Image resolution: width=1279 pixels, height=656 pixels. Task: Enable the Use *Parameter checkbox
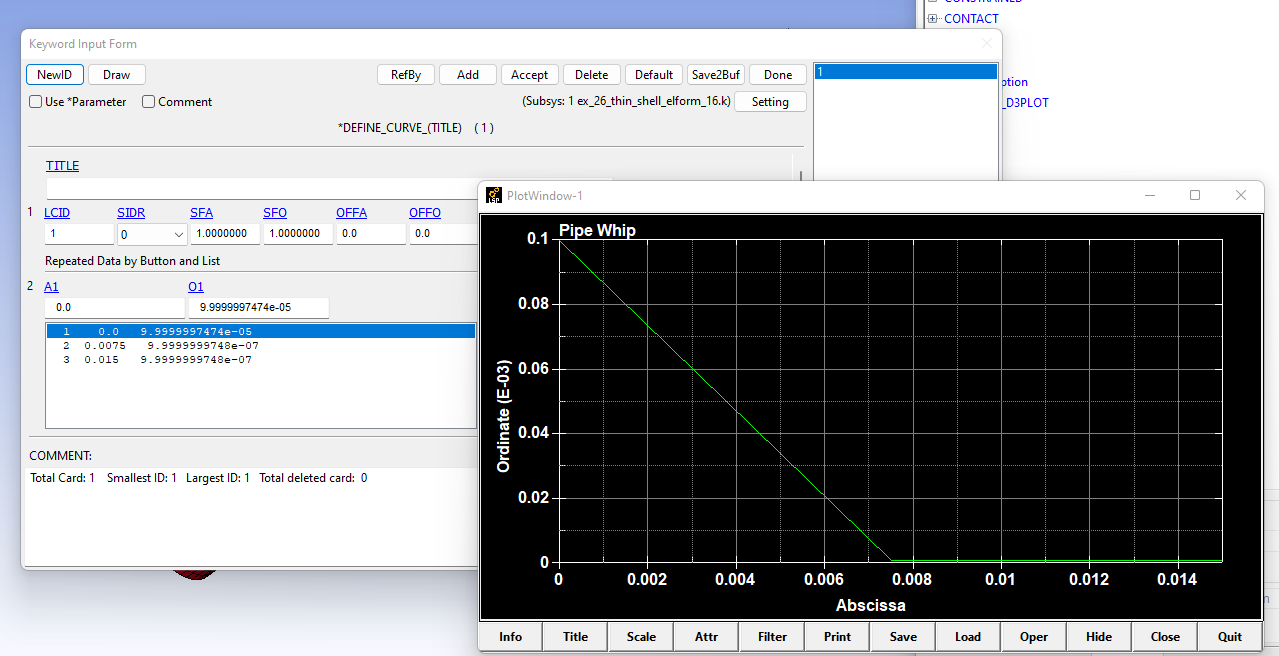tap(36, 102)
